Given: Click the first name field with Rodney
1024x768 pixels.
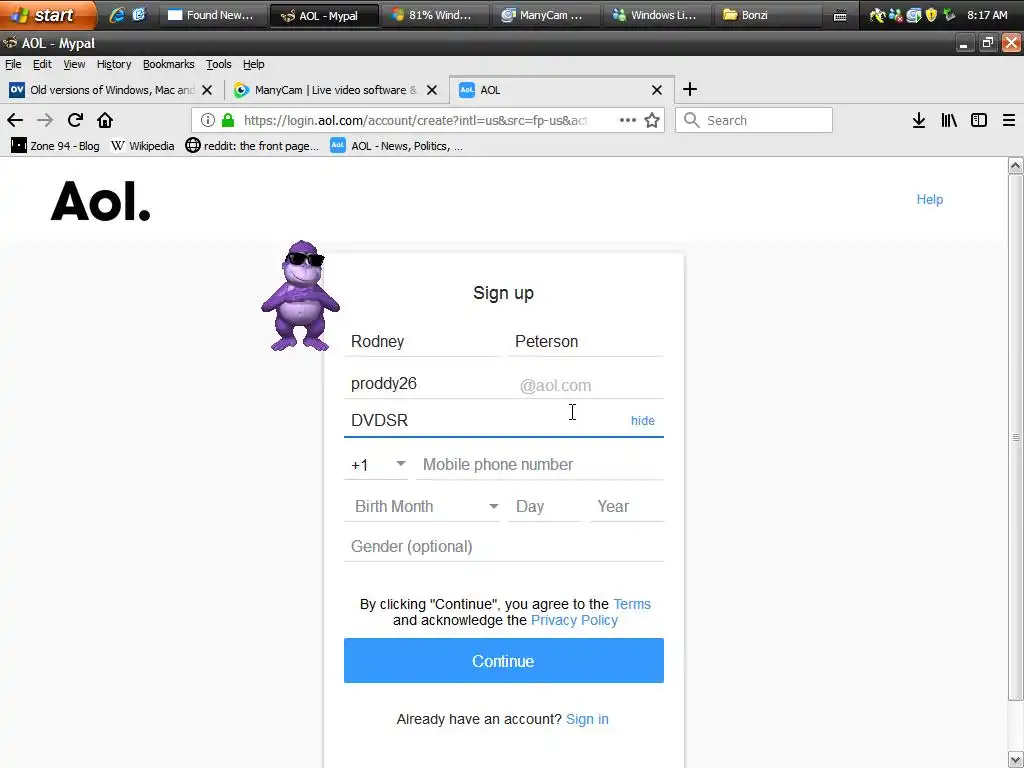Looking at the screenshot, I should click(422, 342).
